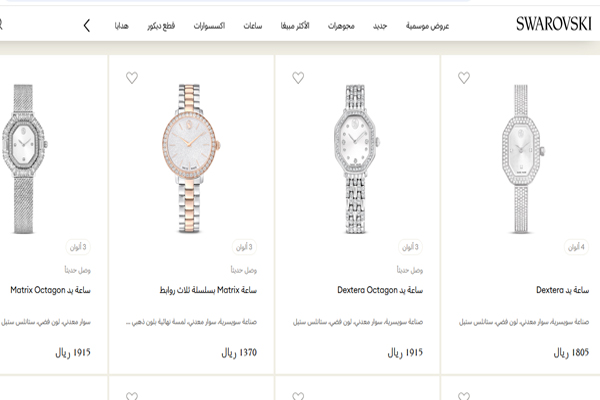Screen dimensions: 600x400
Task: Favorite the Dextera watch with heart icon
Action: point(464,78)
